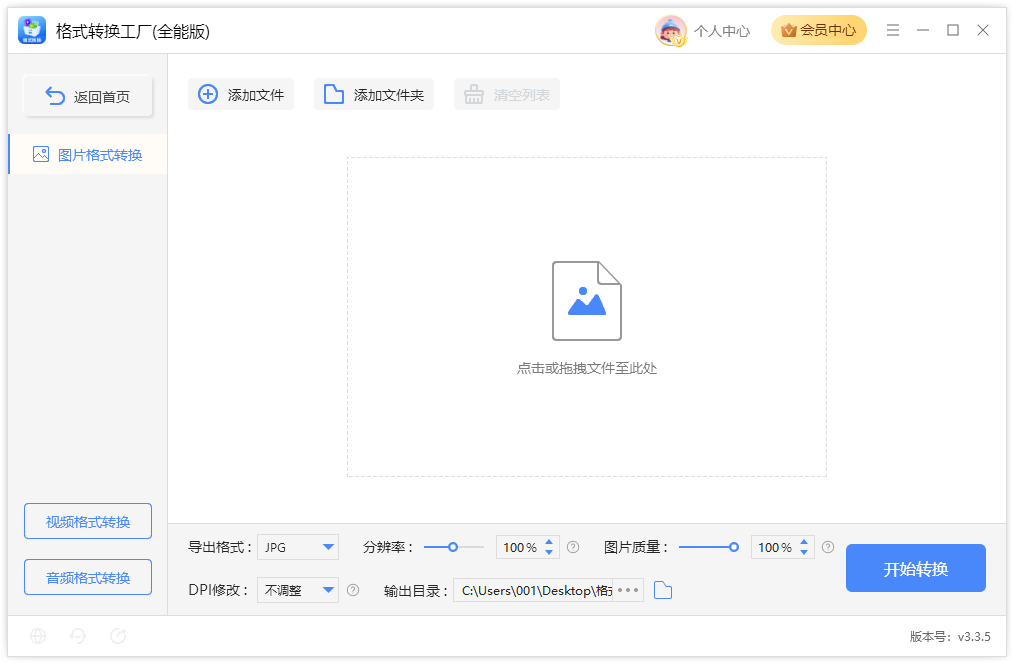This screenshot has width=1014, height=664.
Task: Click the image file icon in drop zone
Action: point(587,301)
